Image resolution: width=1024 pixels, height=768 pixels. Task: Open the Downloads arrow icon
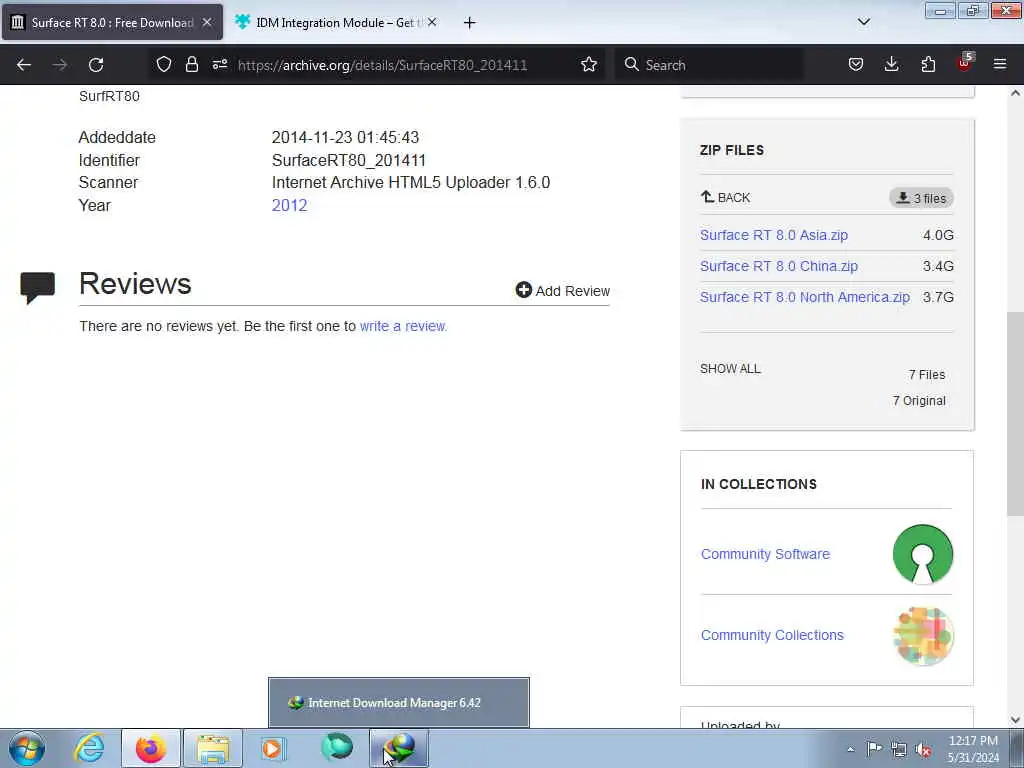coord(891,64)
